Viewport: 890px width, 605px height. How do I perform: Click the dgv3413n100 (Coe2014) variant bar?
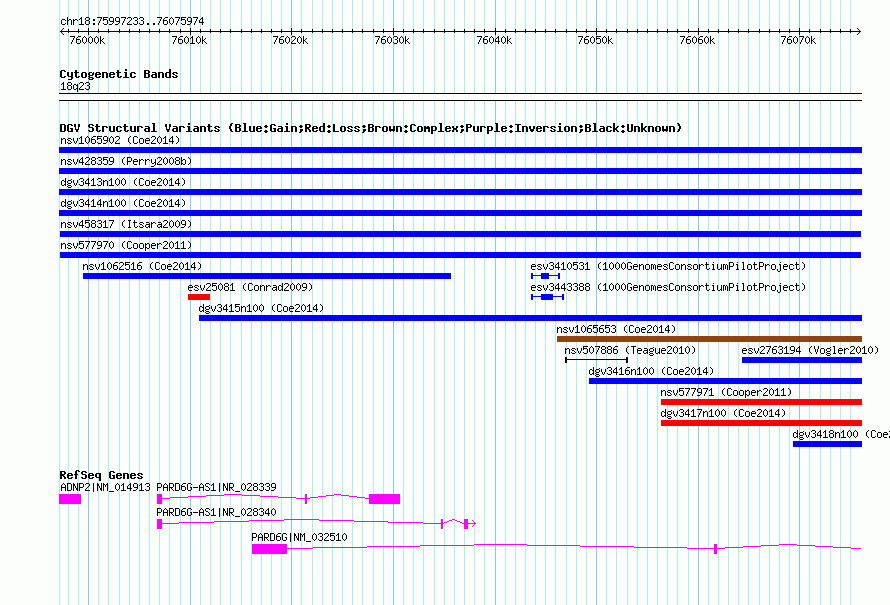coord(460,192)
